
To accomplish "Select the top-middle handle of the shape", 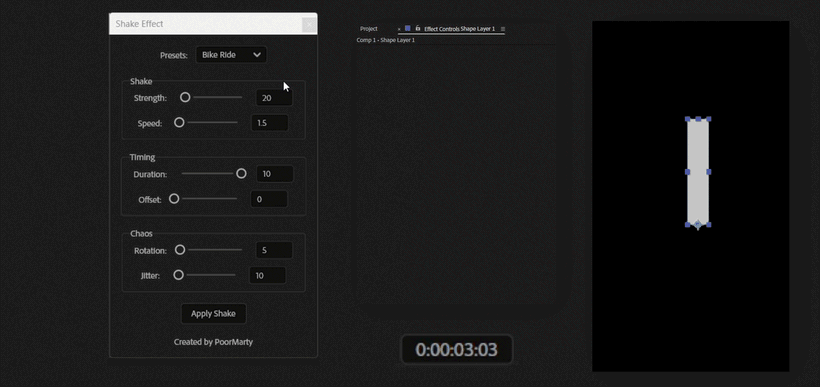I will pyautogui.click(x=698, y=119).
